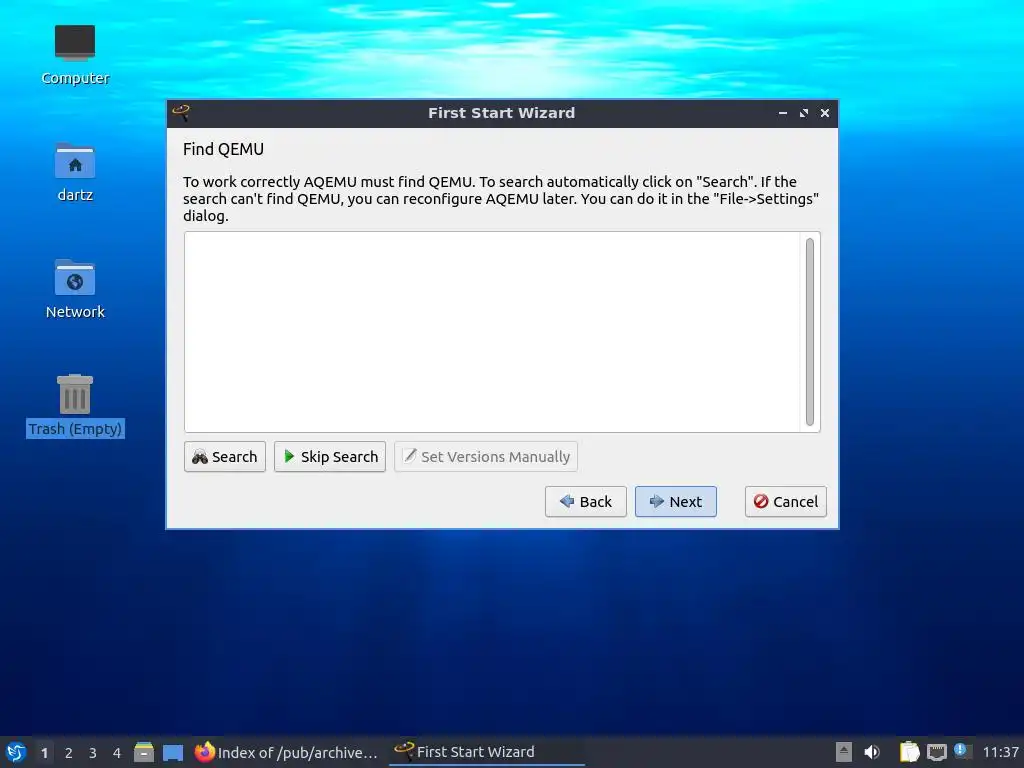
Task: Select the dartz home folder icon
Action: click(x=75, y=172)
